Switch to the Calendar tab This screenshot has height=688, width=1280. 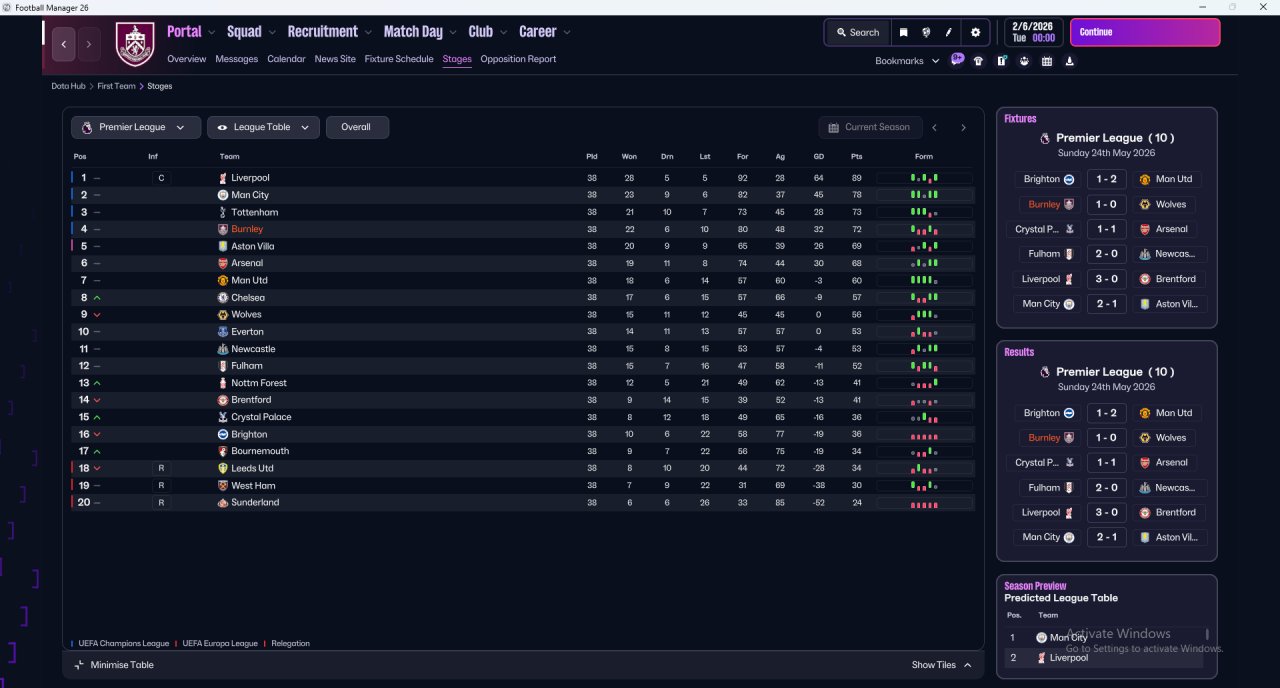click(286, 59)
